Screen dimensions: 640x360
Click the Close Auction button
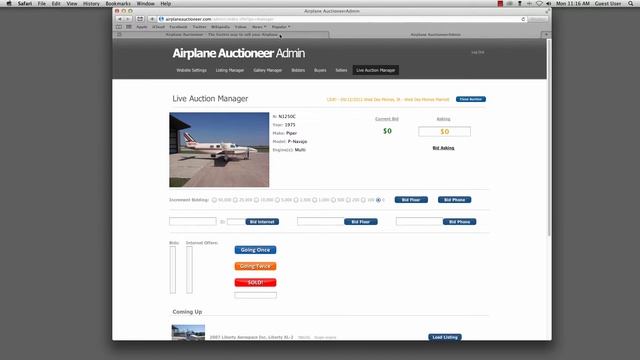471,99
